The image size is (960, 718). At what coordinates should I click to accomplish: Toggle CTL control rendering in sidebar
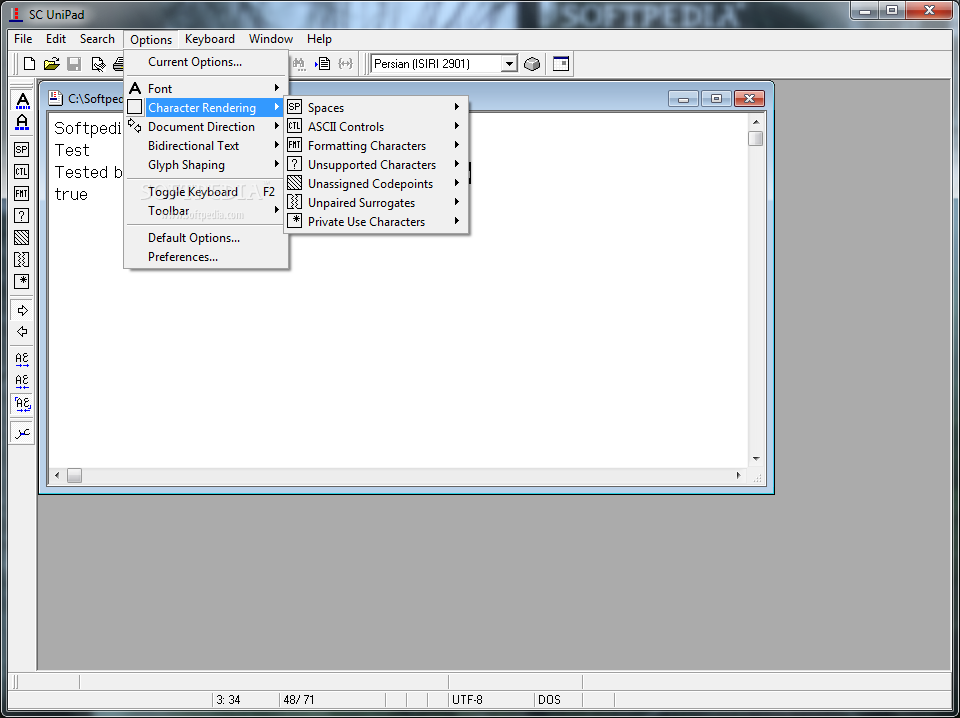click(x=21, y=171)
